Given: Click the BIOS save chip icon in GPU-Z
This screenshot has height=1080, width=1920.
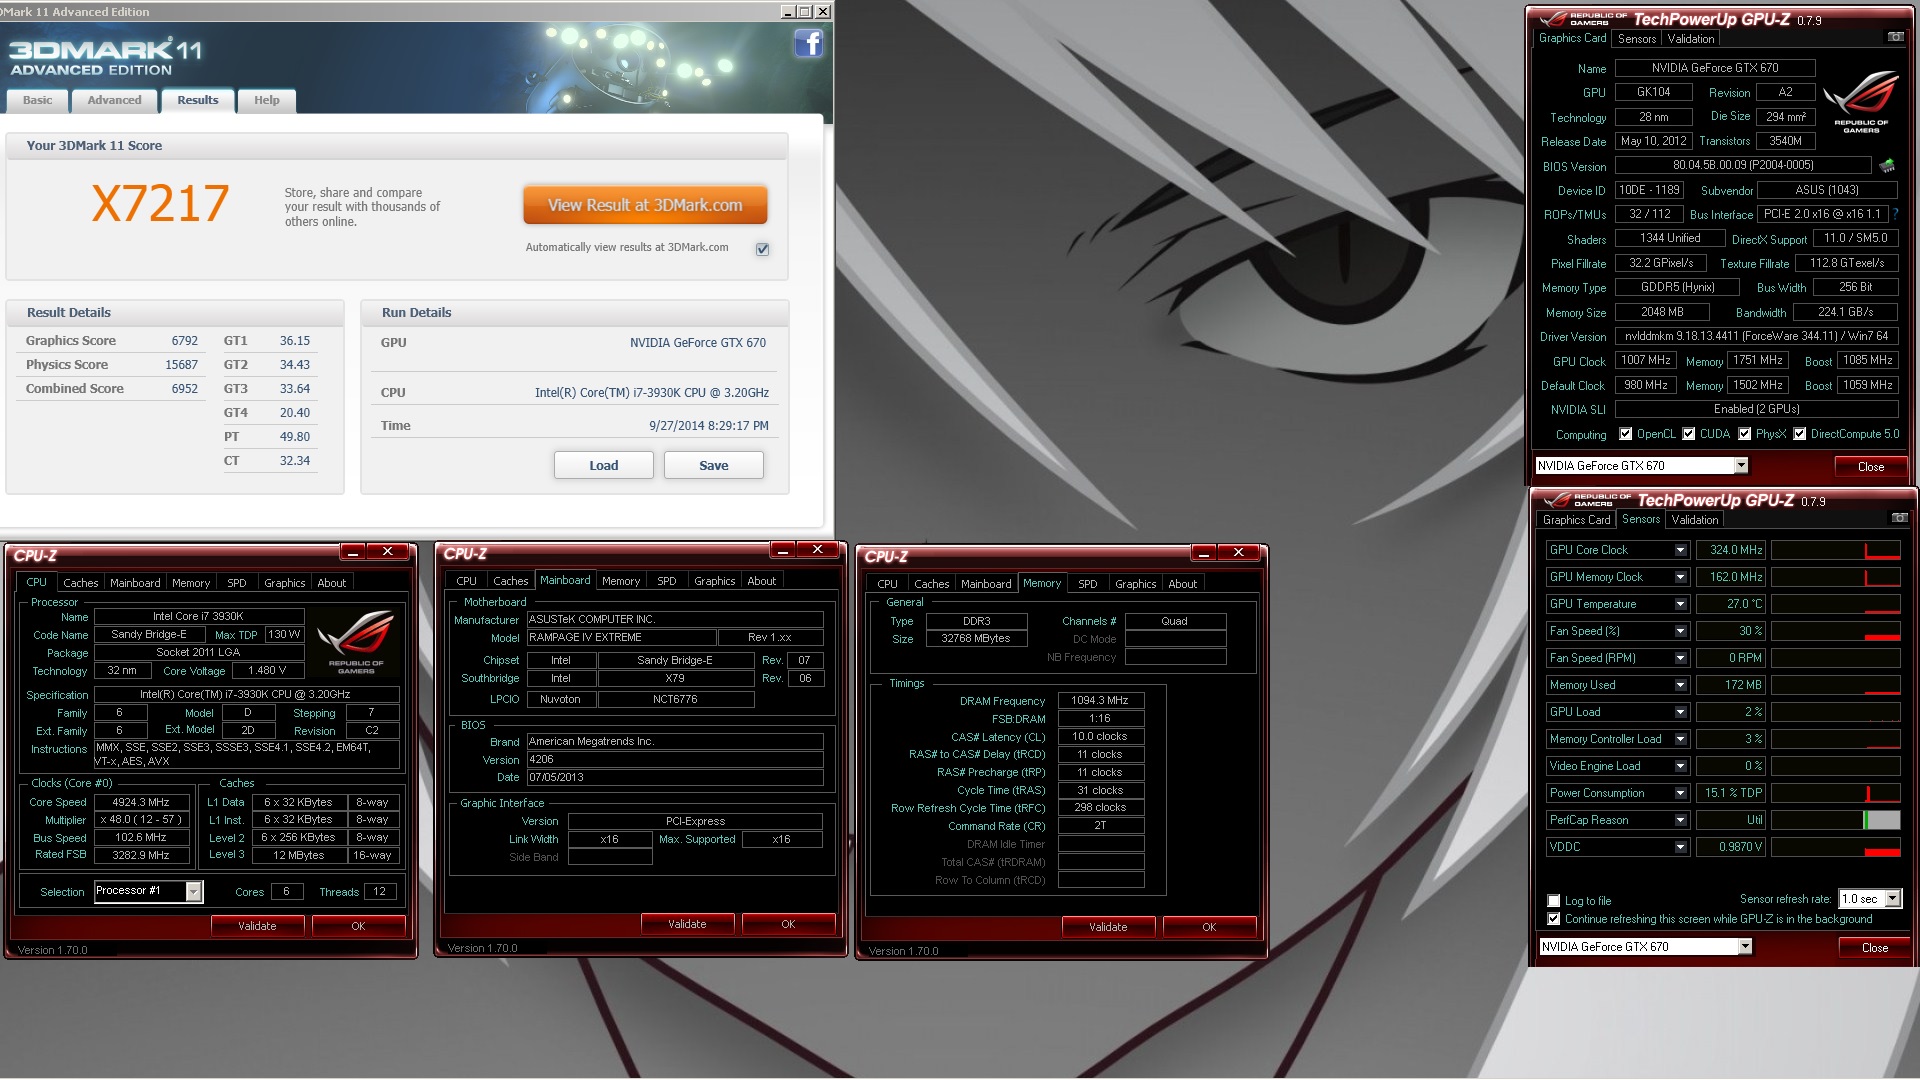Looking at the screenshot, I should (x=1887, y=165).
